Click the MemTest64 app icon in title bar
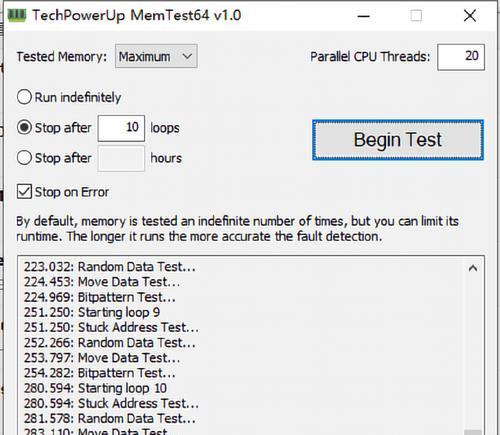 17,16
